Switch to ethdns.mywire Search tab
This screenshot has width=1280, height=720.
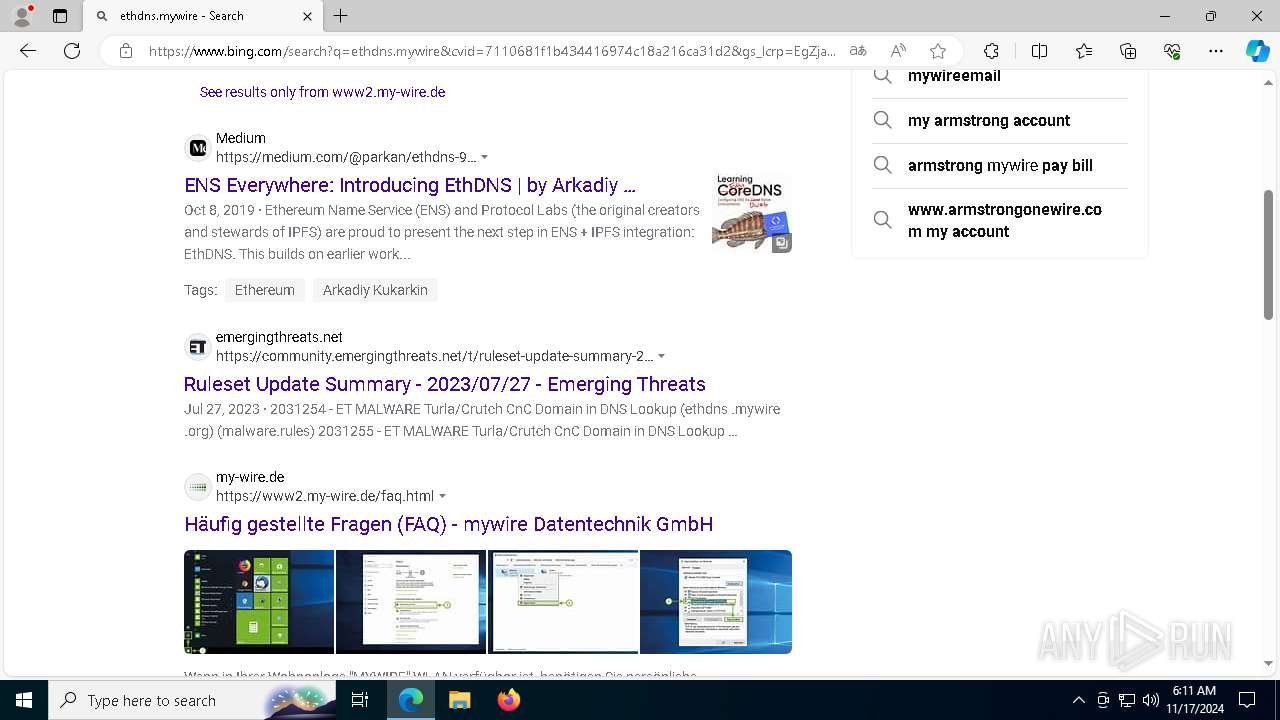click(x=203, y=16)
